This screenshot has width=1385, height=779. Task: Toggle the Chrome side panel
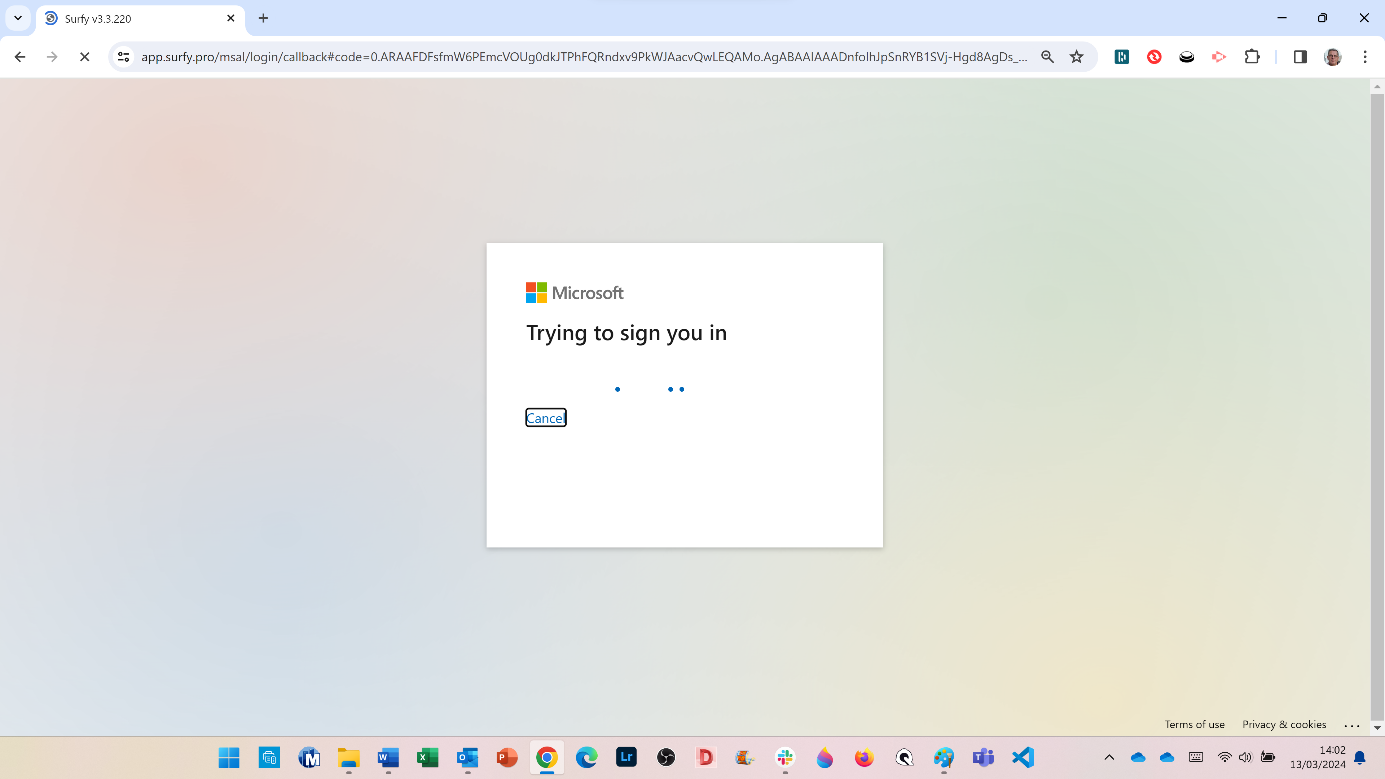tap(1300, 57)
